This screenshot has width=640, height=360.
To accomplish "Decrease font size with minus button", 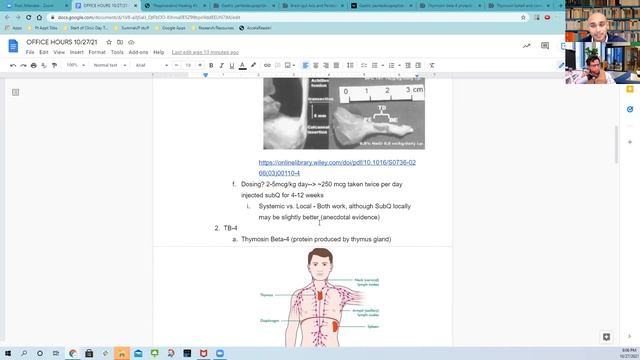I will [x=176, y=65].
